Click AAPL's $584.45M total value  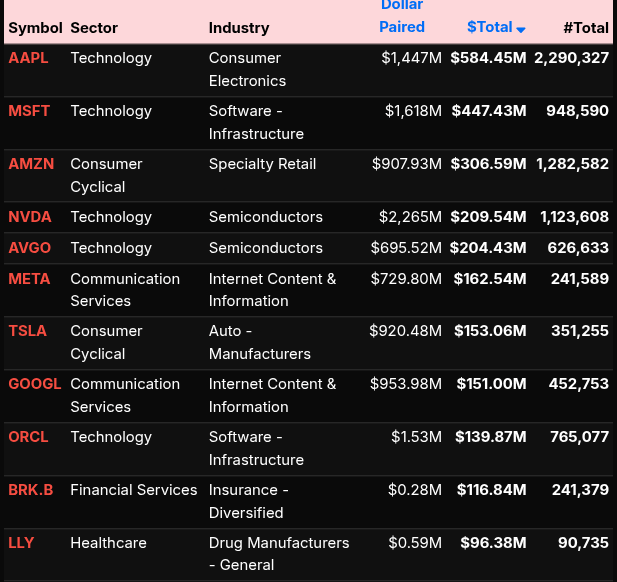pyautogui.click(x=488, y=58)
